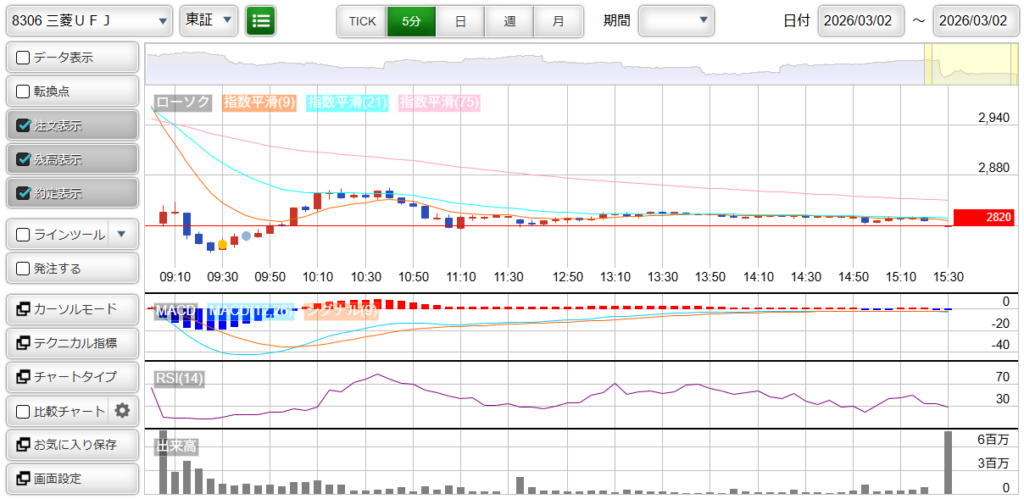
Task: Enable the データ表示 checkbox
Action: (24, 58)
